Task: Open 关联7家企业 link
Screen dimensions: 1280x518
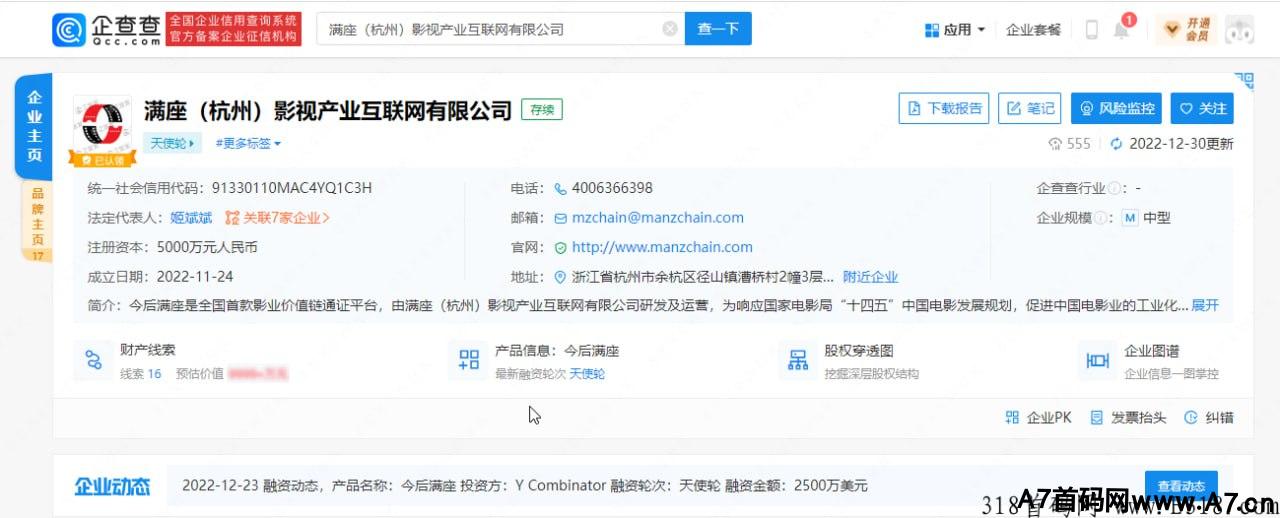Action: pos(277,217)
